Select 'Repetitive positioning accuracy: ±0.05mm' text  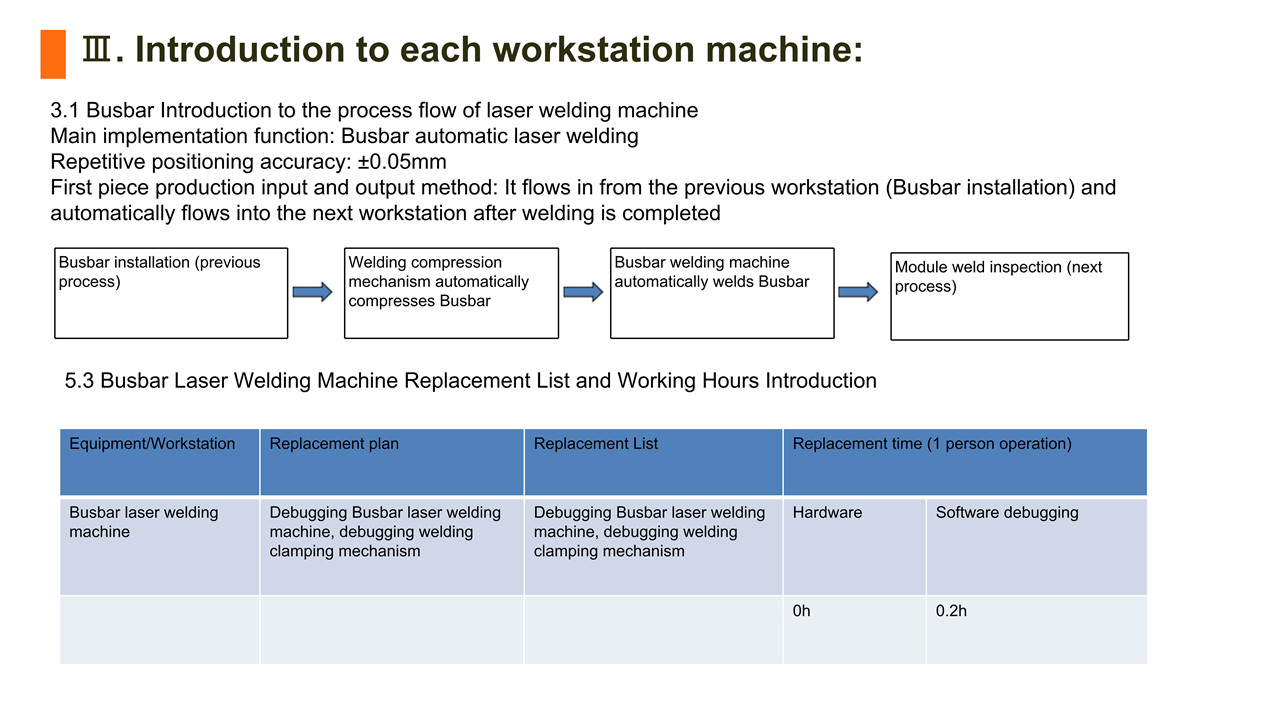(x=248, y=162)
